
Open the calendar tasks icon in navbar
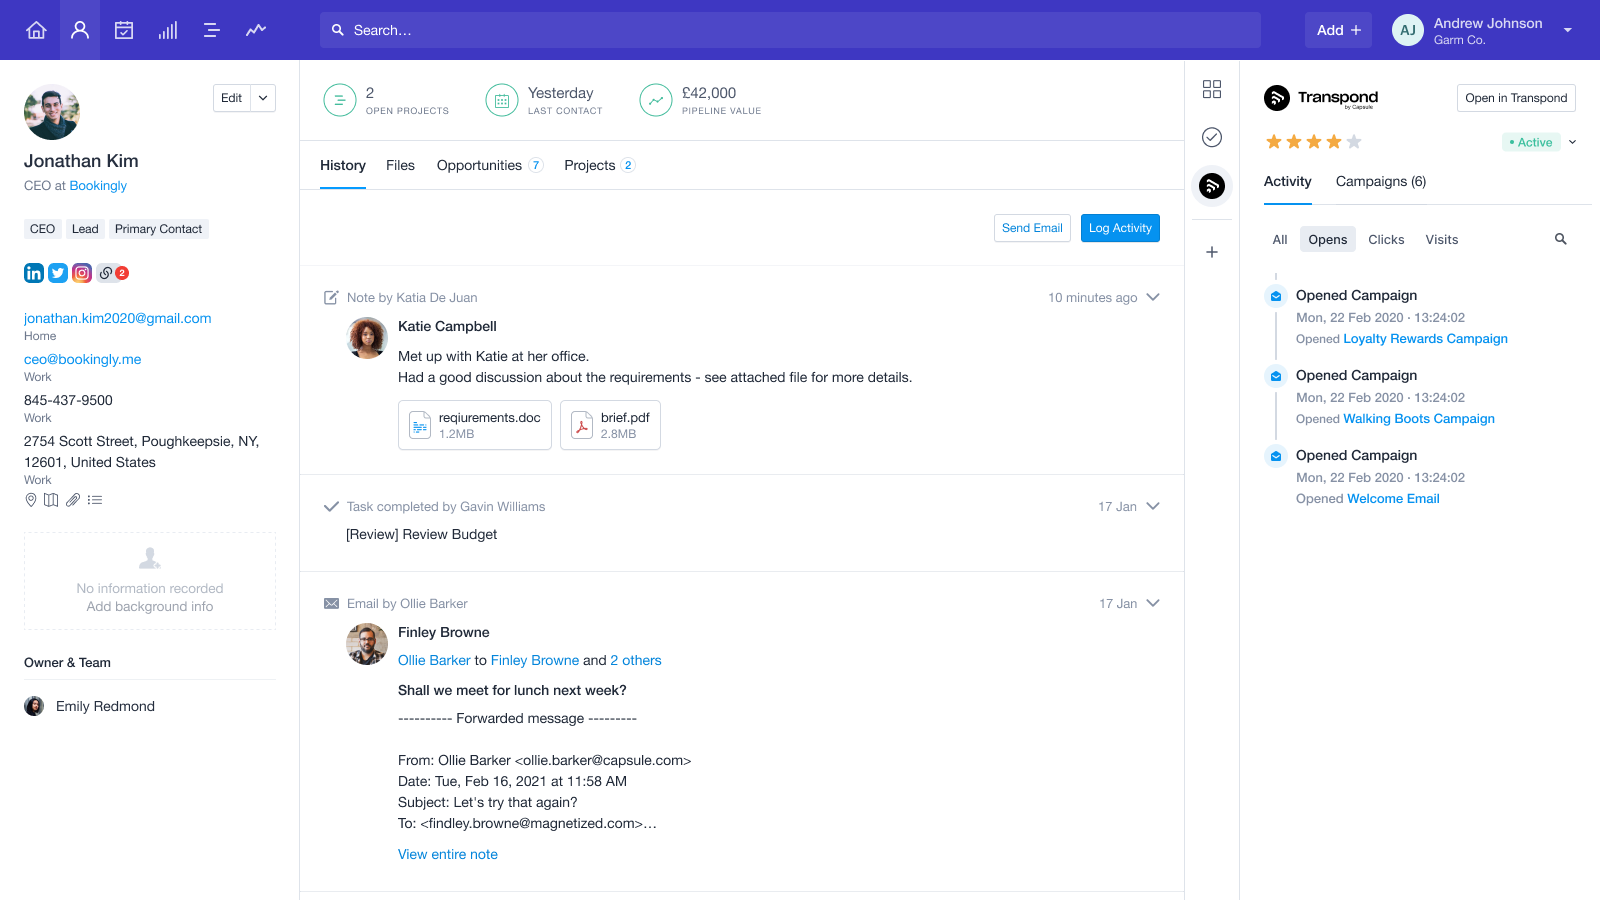(124, 30)
